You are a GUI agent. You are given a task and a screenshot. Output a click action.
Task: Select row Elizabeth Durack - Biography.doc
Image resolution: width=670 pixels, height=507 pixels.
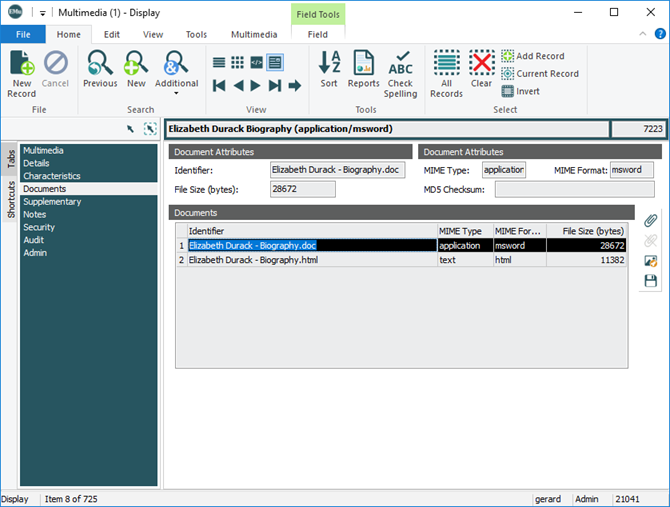pyautogui.click(x=402, y=245)
